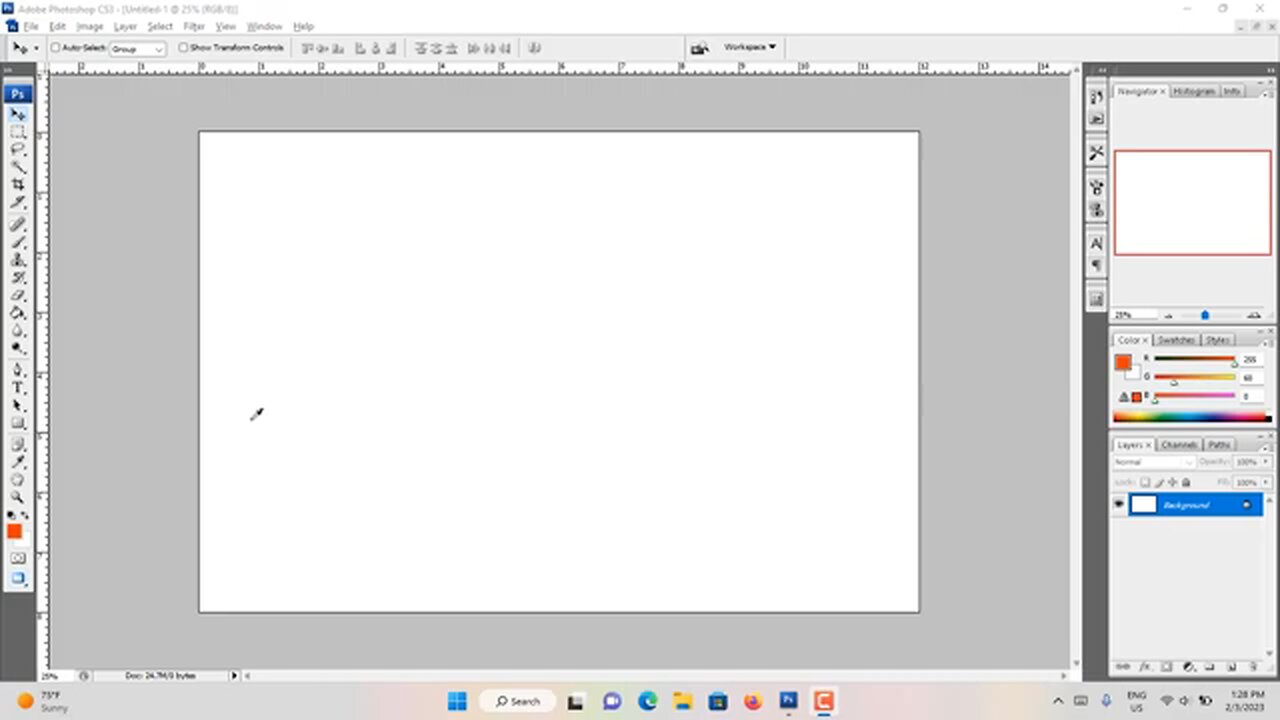Select the Pen tool
The width and height of the screenshot is (1280, 720).
(18, 370)
